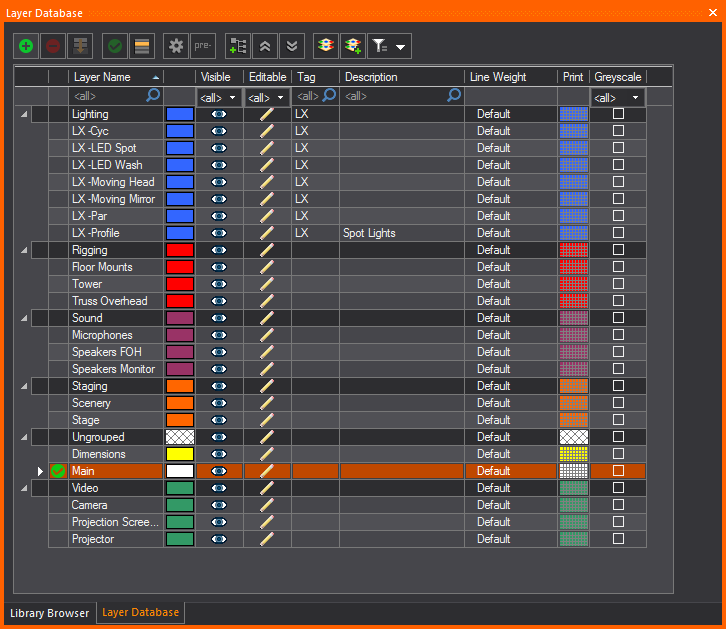Click the settings gear icon in toolbar

click(176, 46)
